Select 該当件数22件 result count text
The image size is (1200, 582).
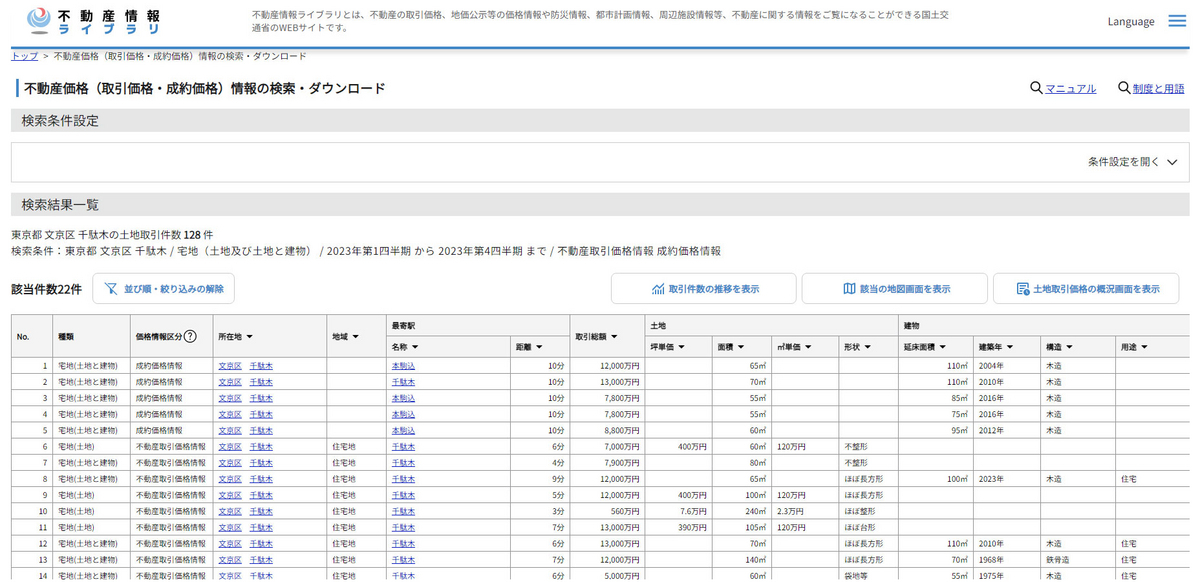pos(46,289)
